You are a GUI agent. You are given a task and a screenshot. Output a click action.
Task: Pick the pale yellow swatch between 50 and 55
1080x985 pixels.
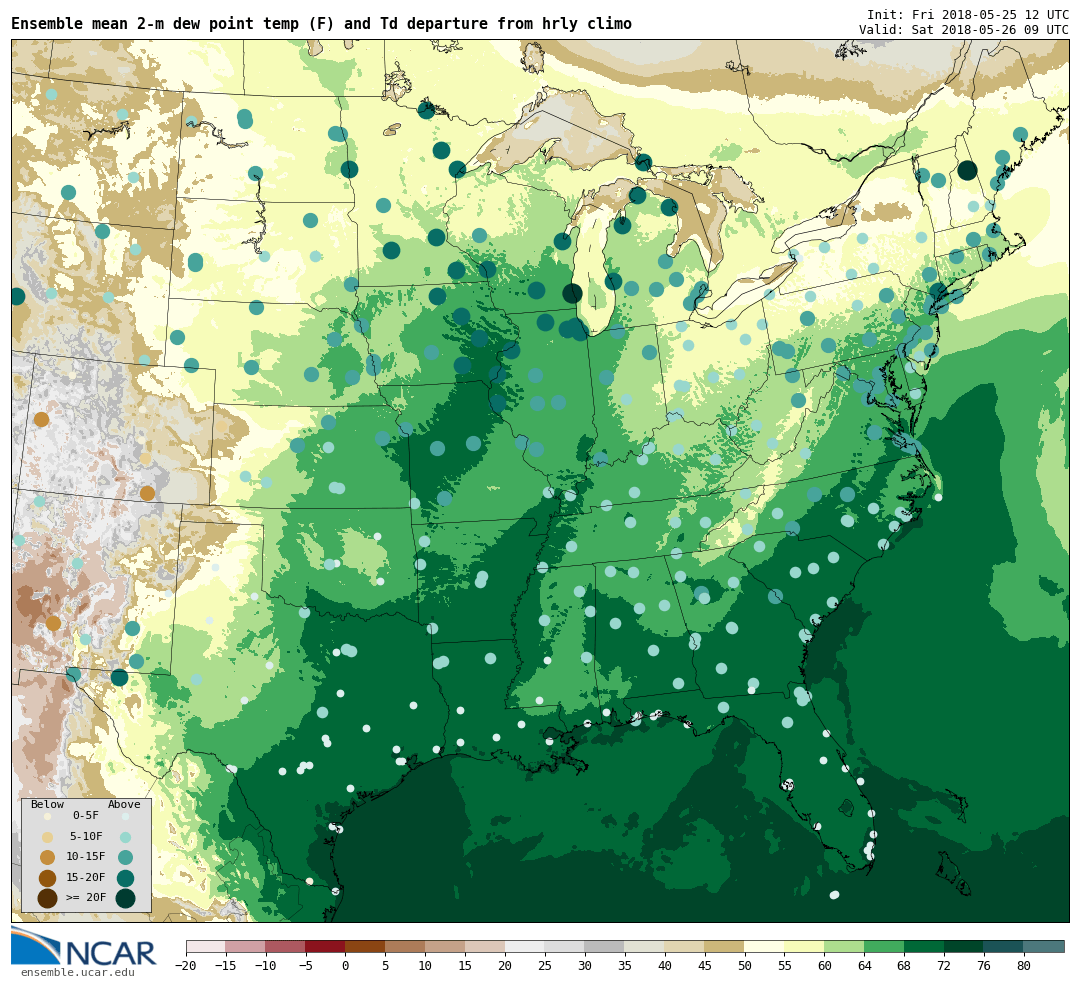tap(765, 946)
